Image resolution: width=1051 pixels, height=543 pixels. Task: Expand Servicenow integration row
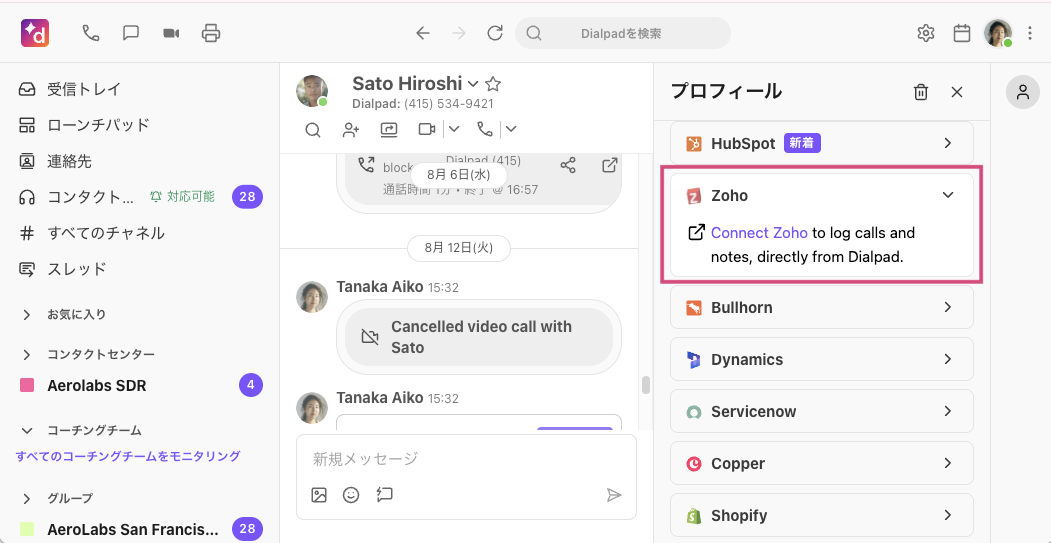822,411
